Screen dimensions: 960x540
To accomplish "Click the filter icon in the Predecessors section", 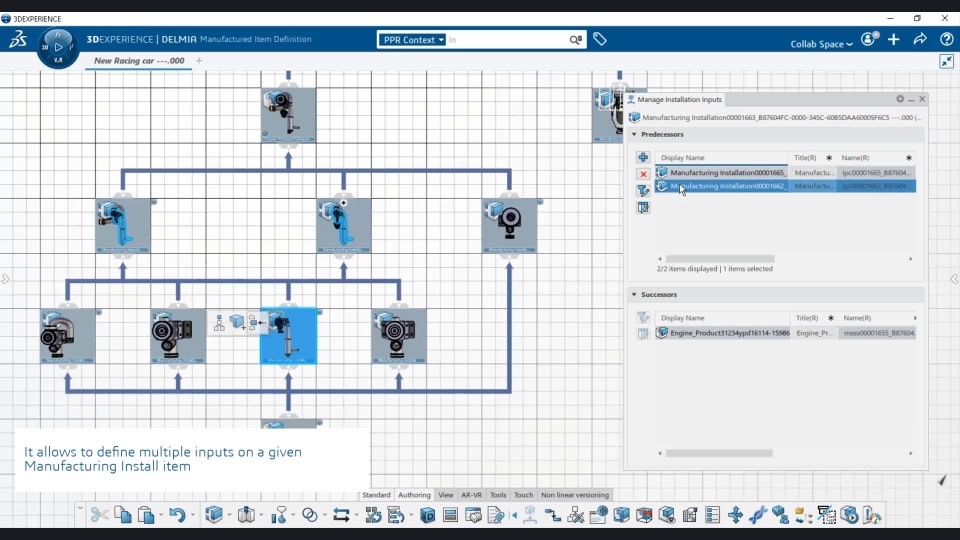I will click(x=643, y=191).
